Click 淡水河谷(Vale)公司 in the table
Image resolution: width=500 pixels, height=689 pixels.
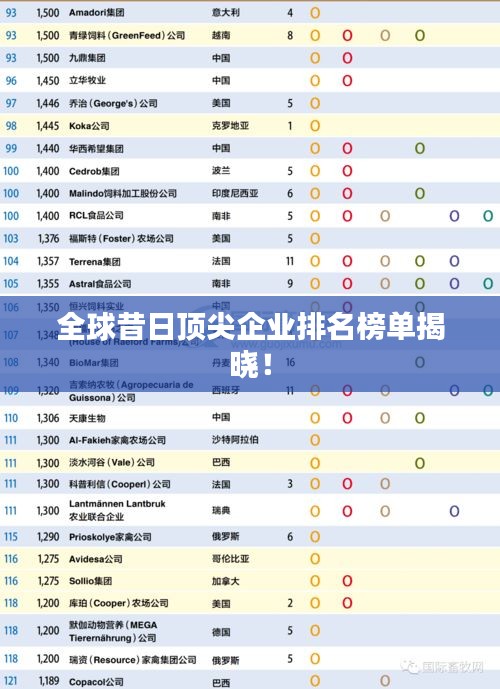112,463
